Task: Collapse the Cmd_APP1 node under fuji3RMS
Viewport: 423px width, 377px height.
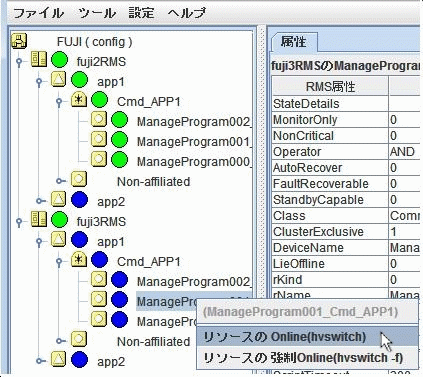Action: point(59,262)
